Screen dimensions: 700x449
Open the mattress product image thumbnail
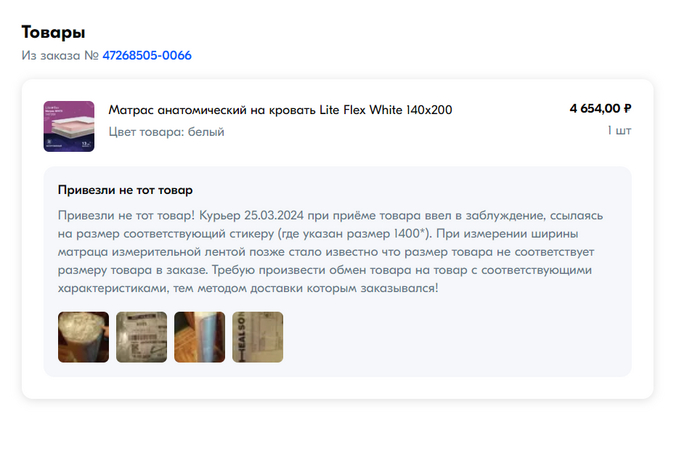pyautogui.click(x=69, y=126)
